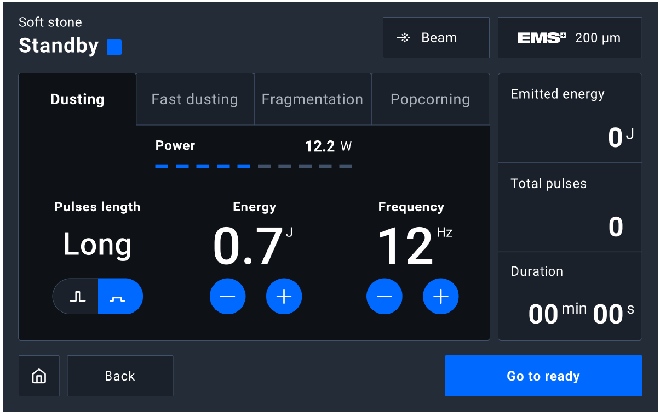Open the Beam settings button
This screenshot has width=660, height=414.
click(x=435, y=38)
